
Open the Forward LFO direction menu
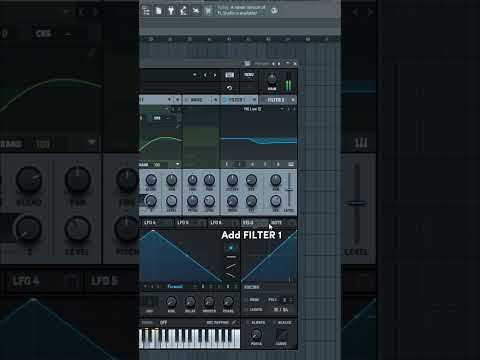(x=175, y=286)
